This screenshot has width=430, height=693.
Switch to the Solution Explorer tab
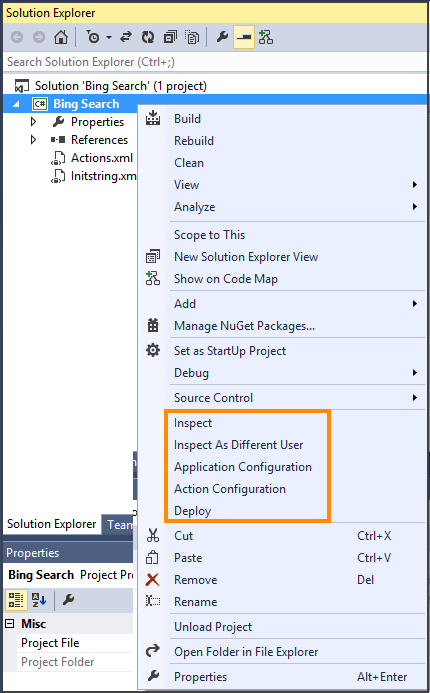tap(52, 524)
